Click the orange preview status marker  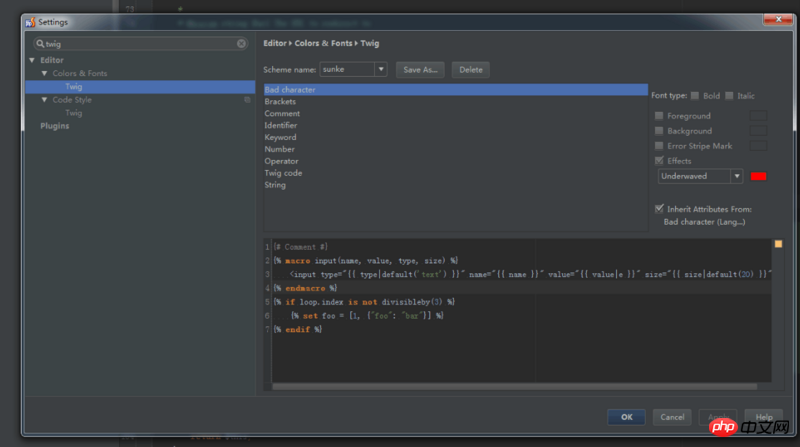click(778, 244)
